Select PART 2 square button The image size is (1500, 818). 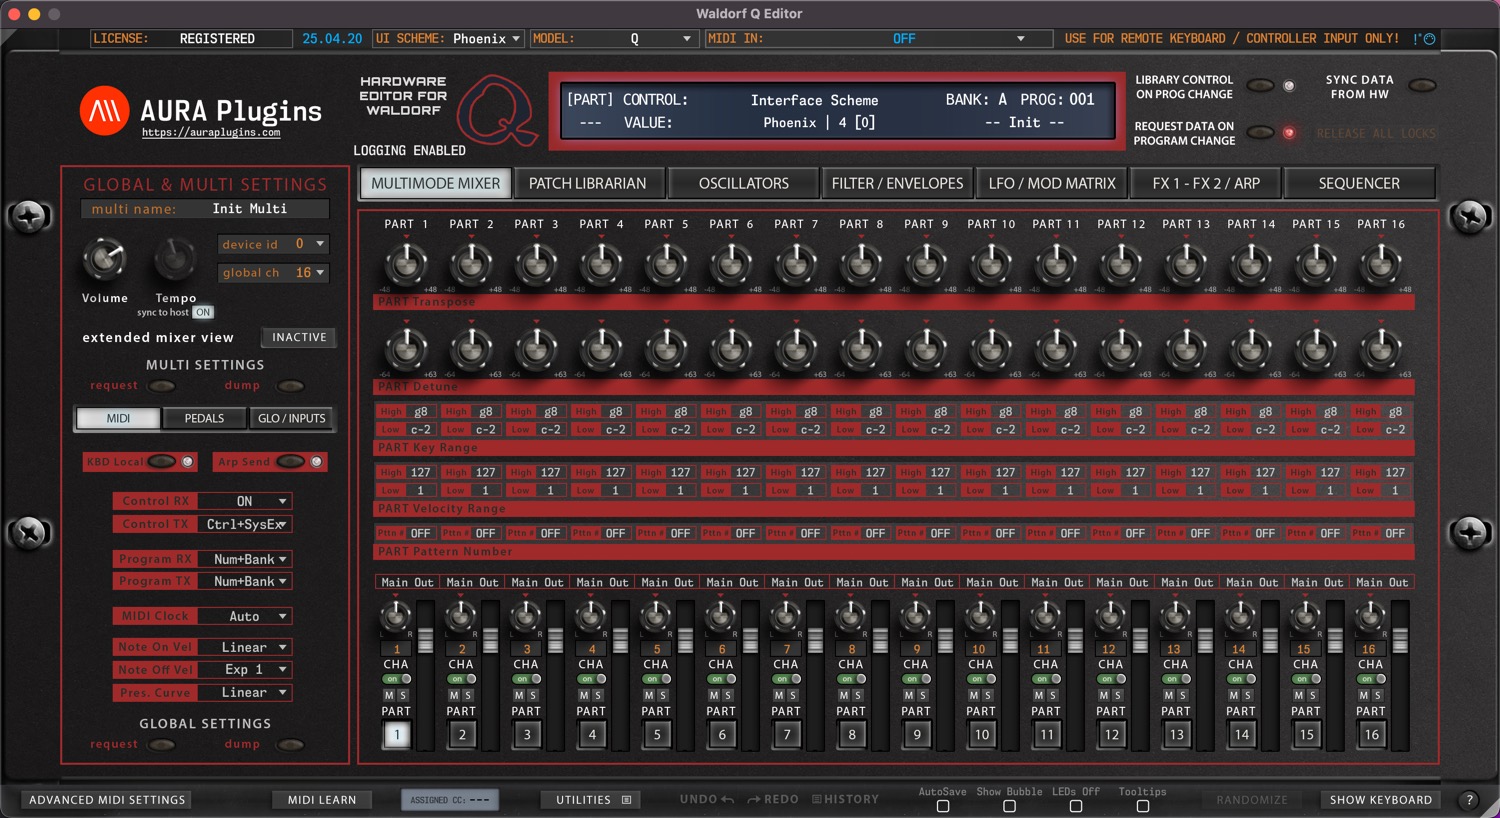[x=462, y=735]
